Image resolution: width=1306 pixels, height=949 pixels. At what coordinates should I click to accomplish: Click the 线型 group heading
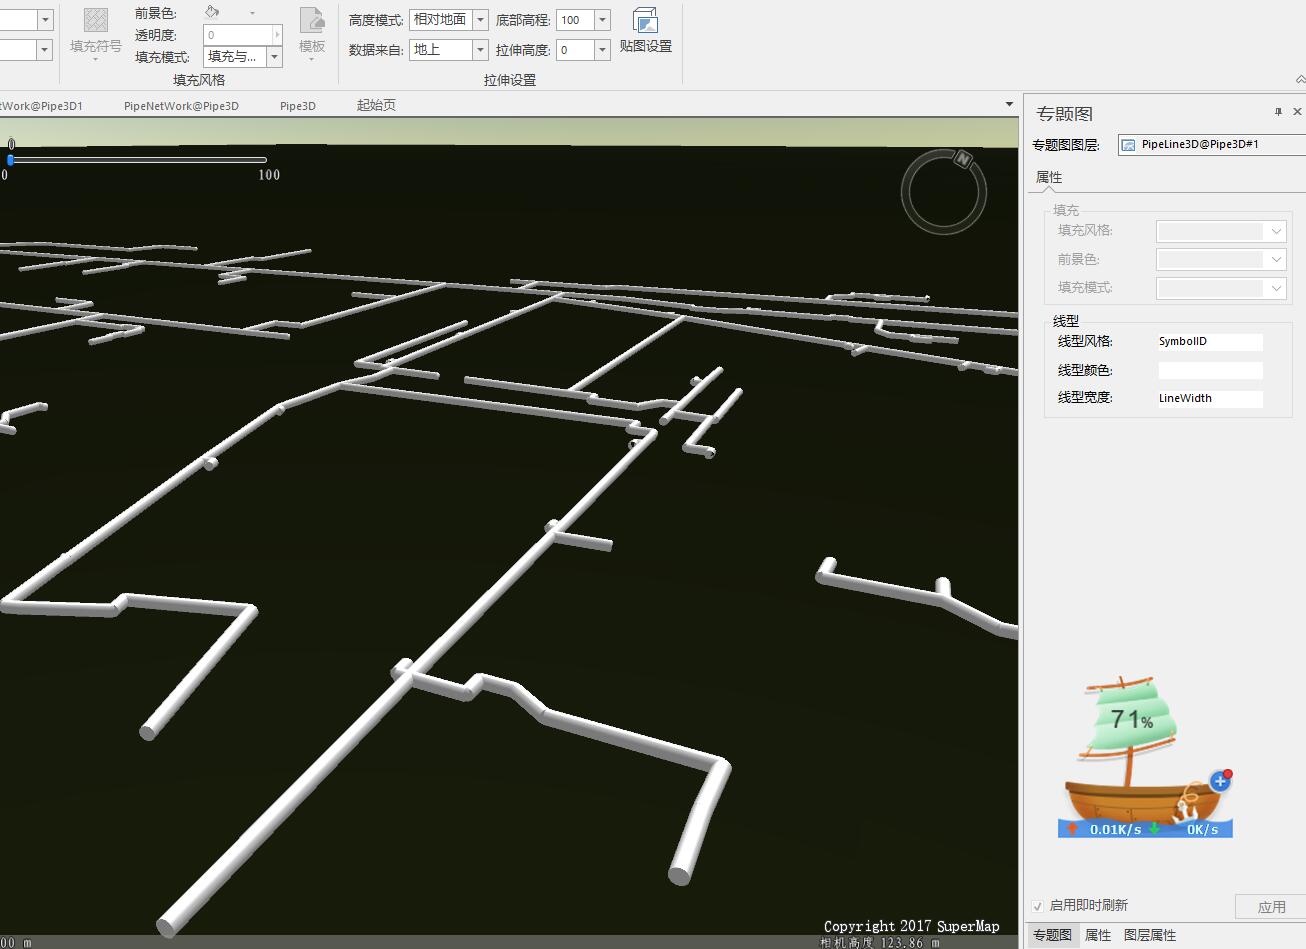point(1066,321)
